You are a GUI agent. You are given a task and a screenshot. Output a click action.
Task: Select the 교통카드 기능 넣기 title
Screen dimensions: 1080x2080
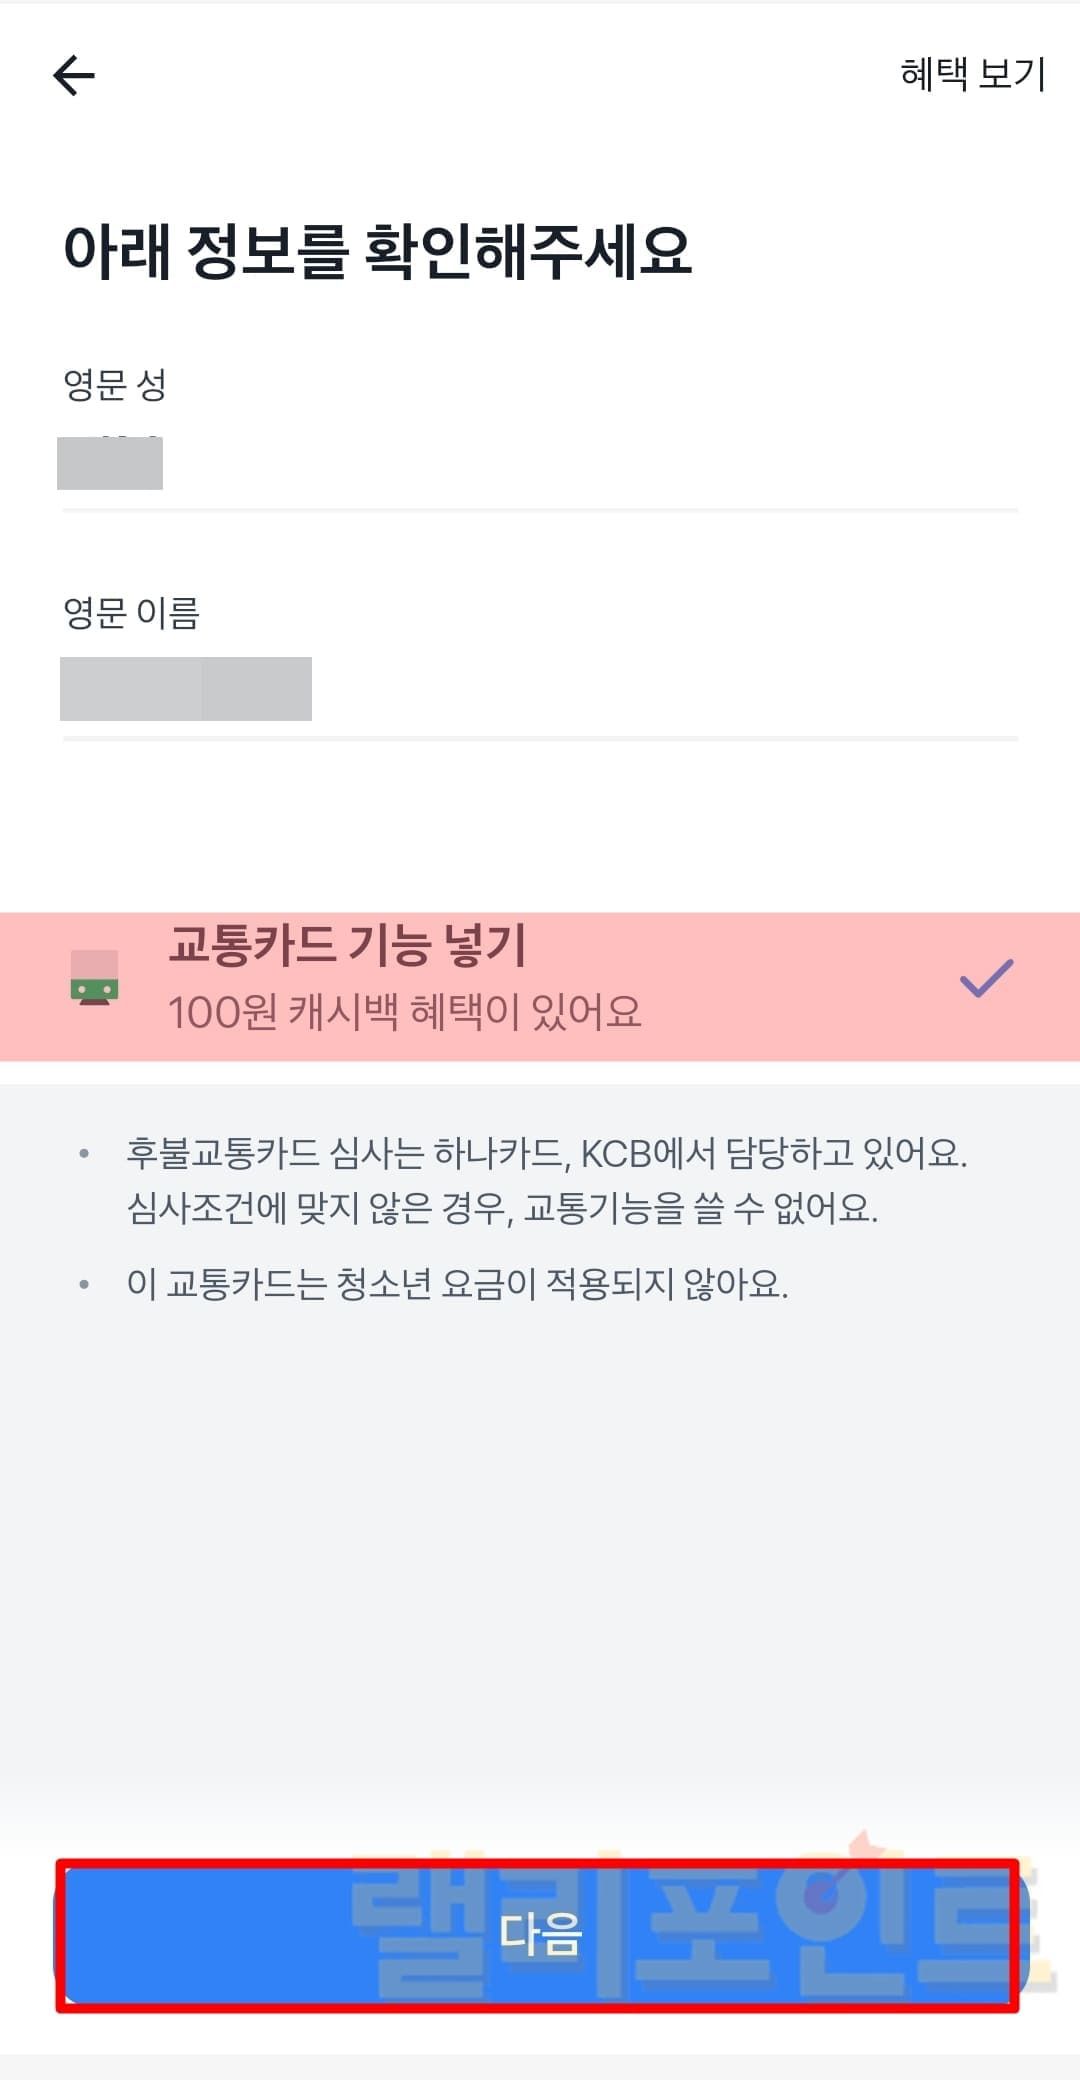click(x=347, y=945)
